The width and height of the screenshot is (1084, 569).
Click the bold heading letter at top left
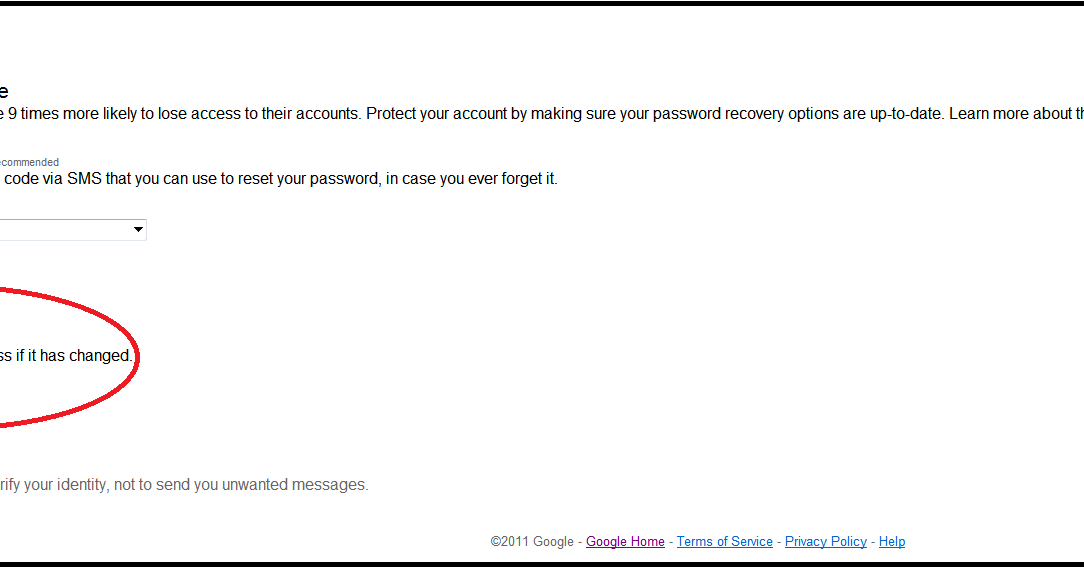click(x=4, y=91)
